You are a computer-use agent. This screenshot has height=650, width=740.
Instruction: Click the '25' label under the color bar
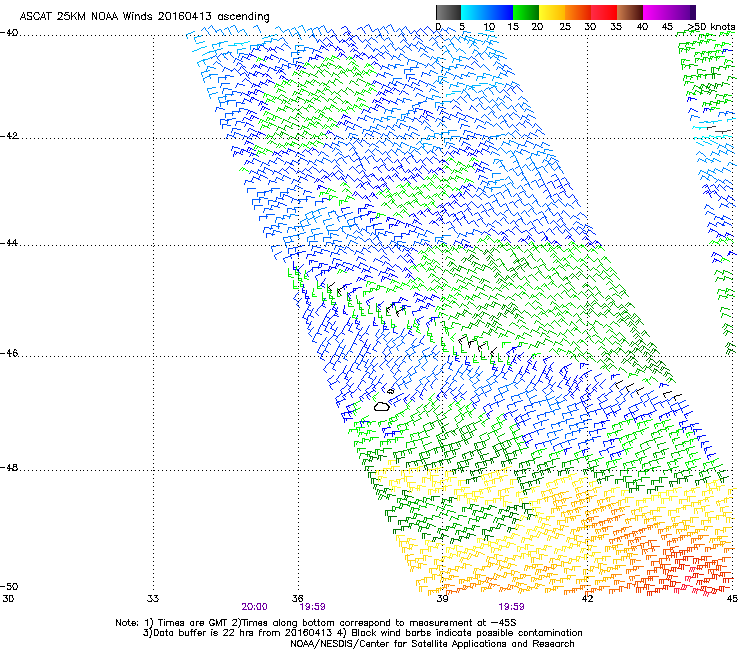tap(564, 27)
